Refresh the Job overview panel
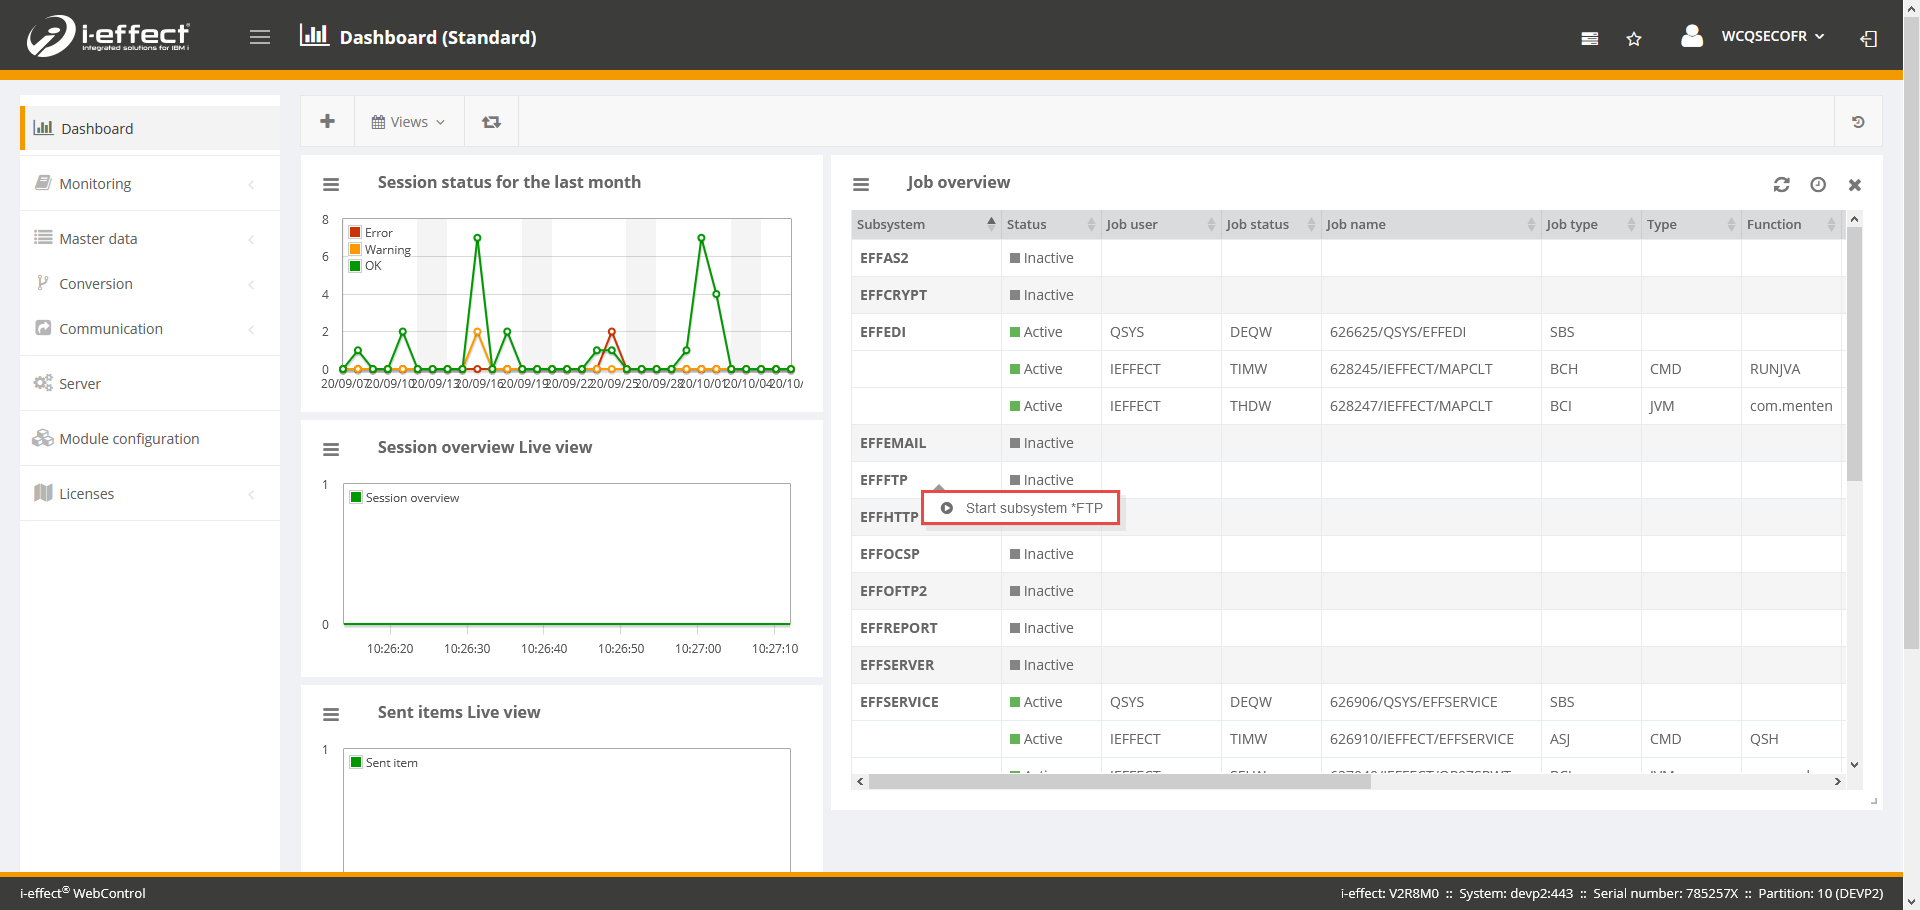The width and height of the screenshot is (1920, 910). (1781, 185)
